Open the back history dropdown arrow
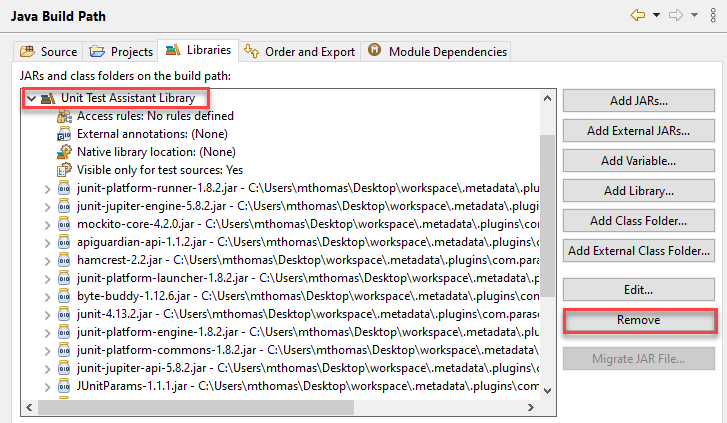727x423 pixels. 657,15
